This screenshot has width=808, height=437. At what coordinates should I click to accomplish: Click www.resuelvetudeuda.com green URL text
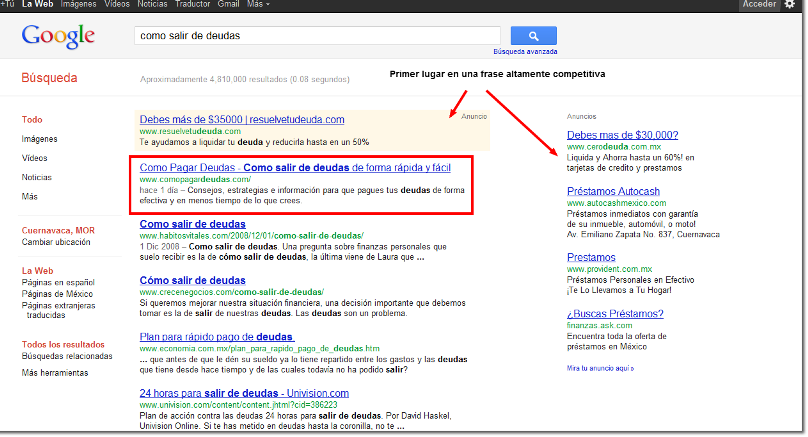[190, 131]
